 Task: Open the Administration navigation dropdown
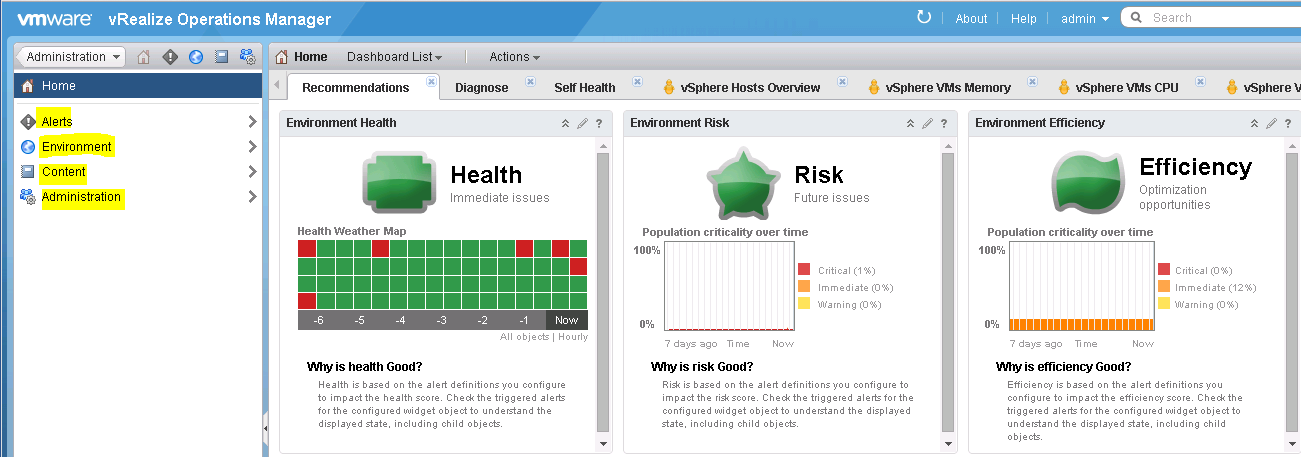70,57
